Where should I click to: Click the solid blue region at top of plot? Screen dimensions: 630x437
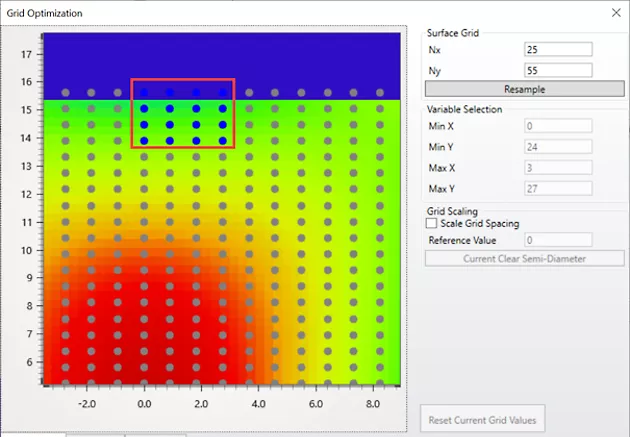point(222,56)
